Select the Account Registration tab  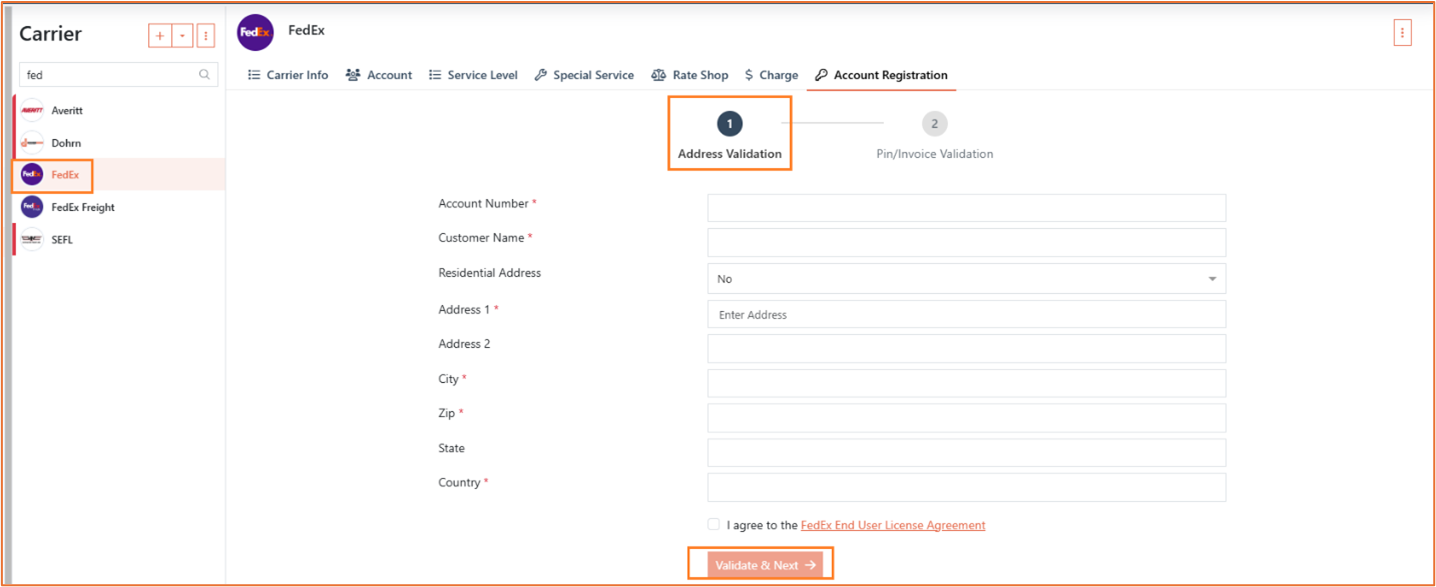coord(881,75)
